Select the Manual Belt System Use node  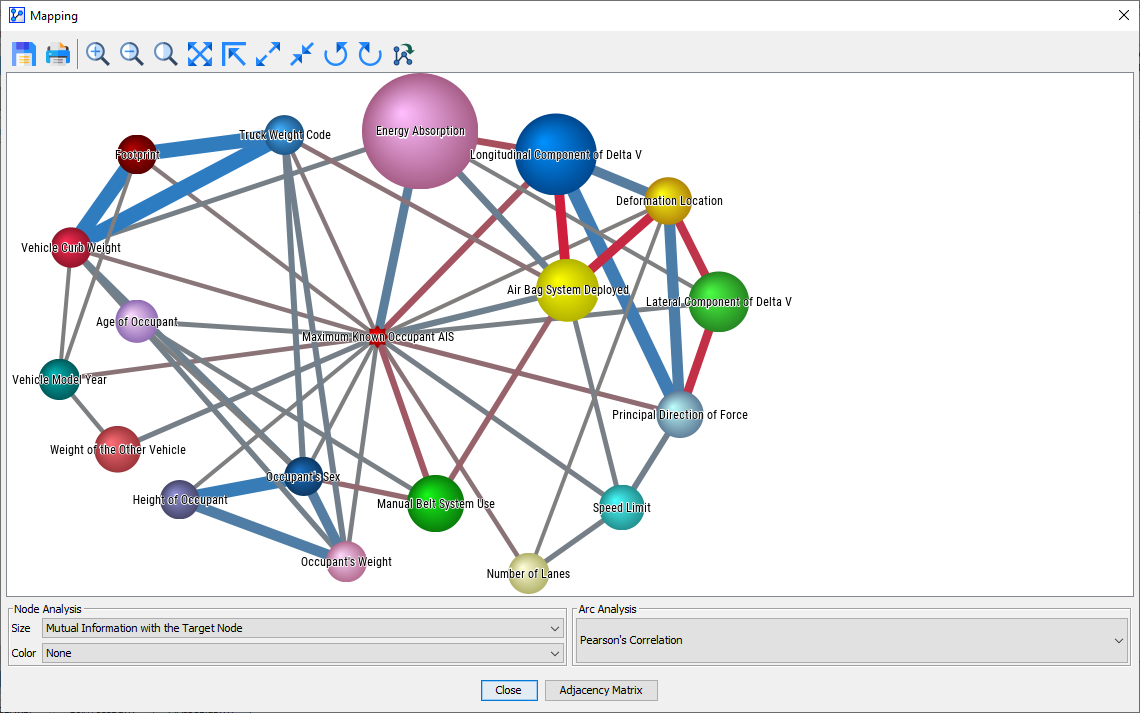coord(436,504)
